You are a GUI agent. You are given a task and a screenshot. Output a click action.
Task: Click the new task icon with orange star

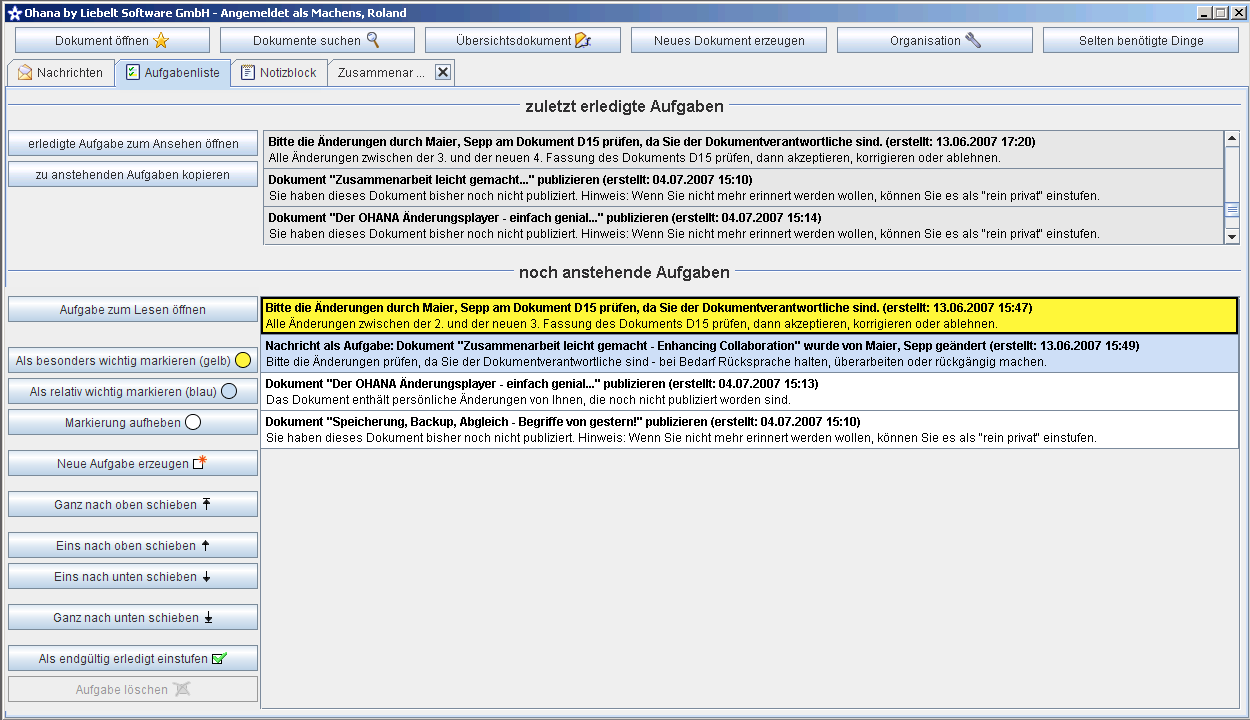click(200, 463)
